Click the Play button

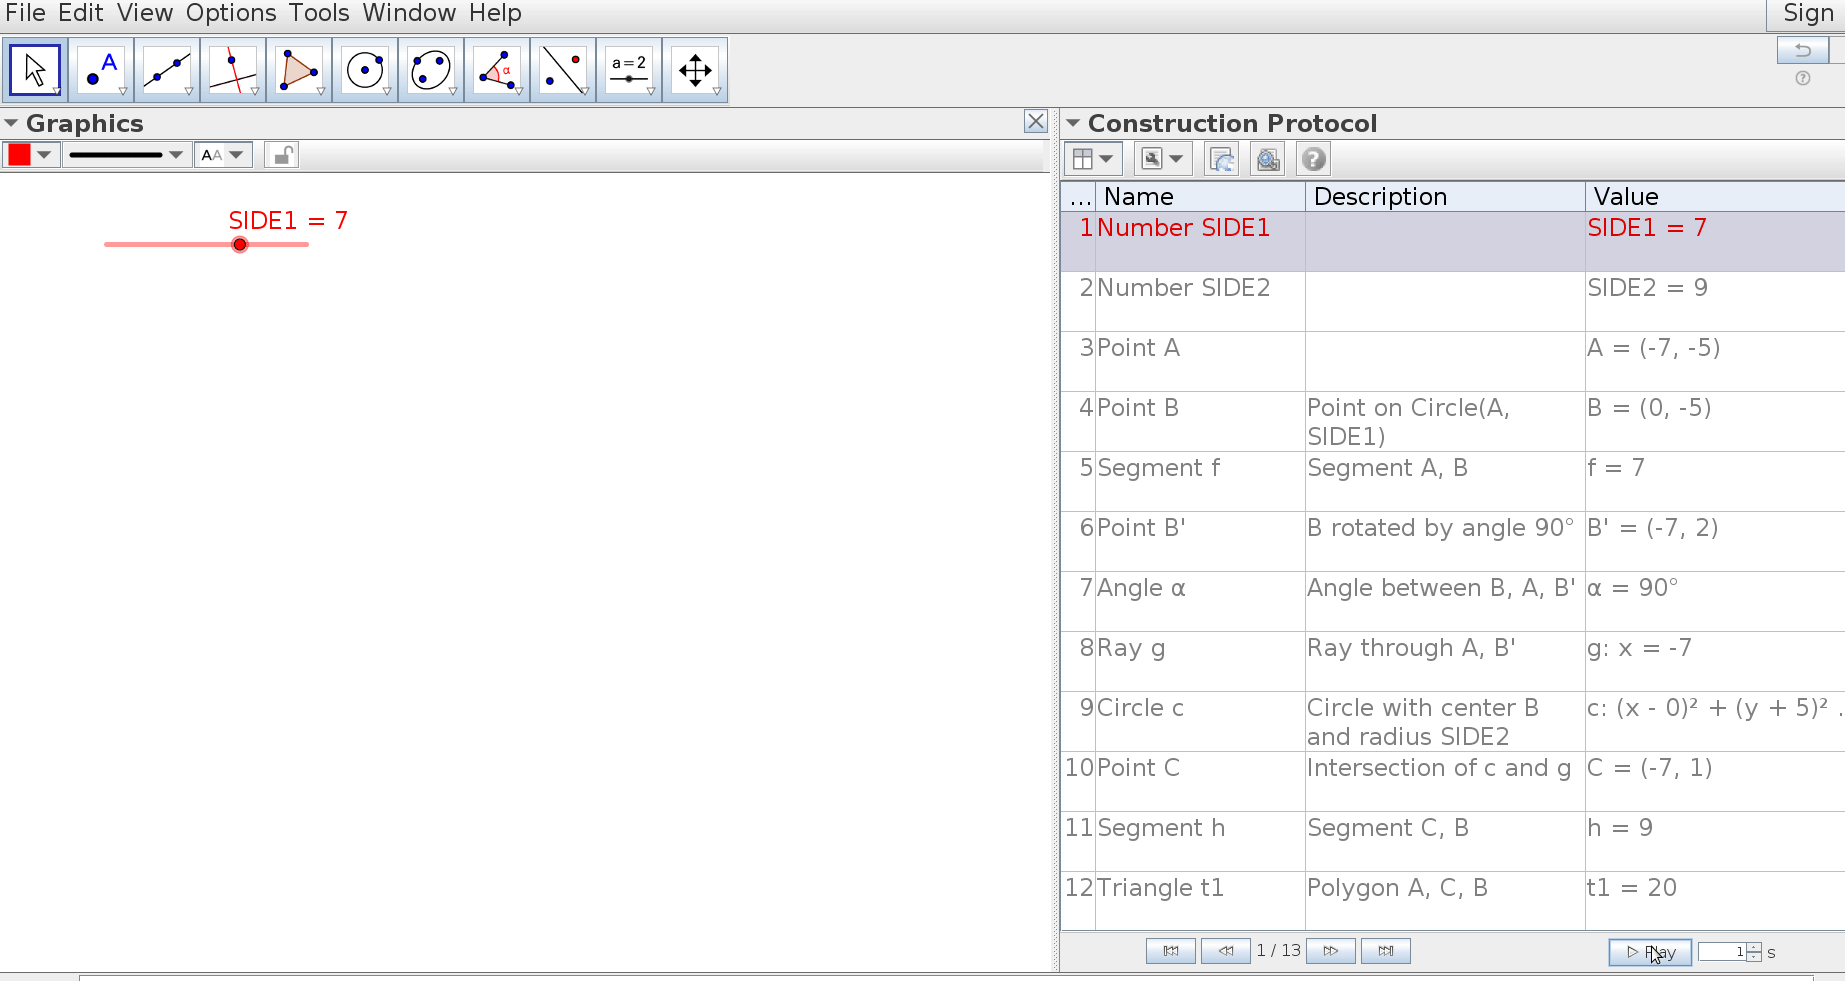(1650, 952)
